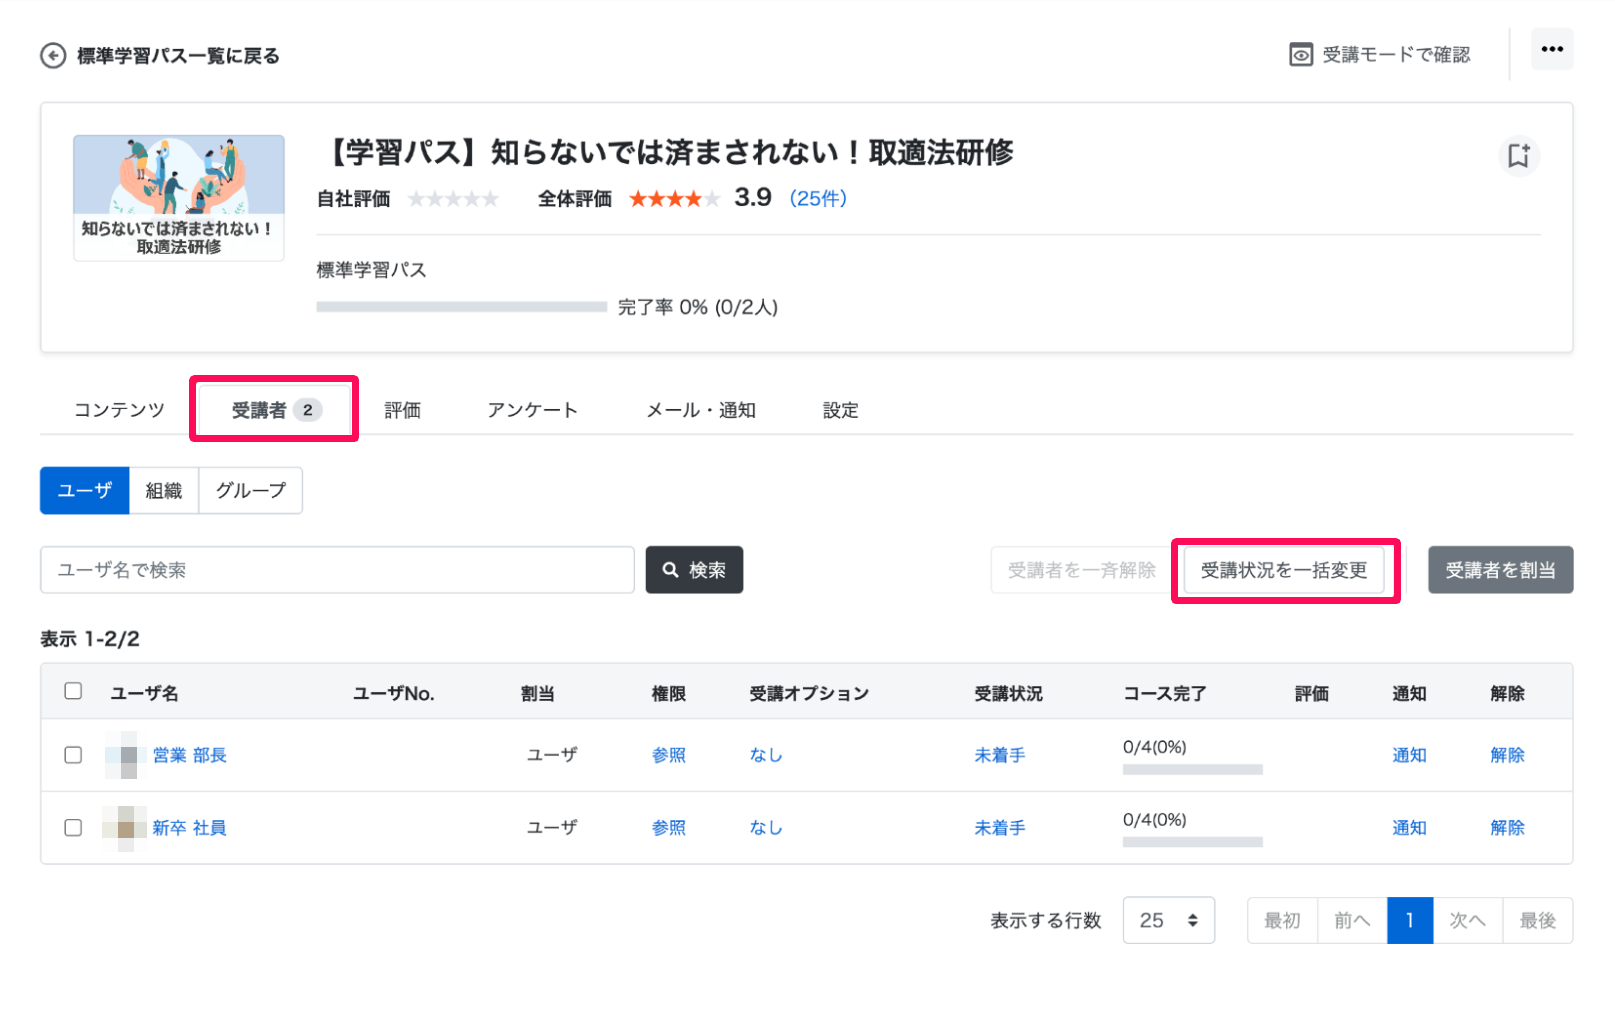Click the 全体評価 star rating

coord(673,199)
